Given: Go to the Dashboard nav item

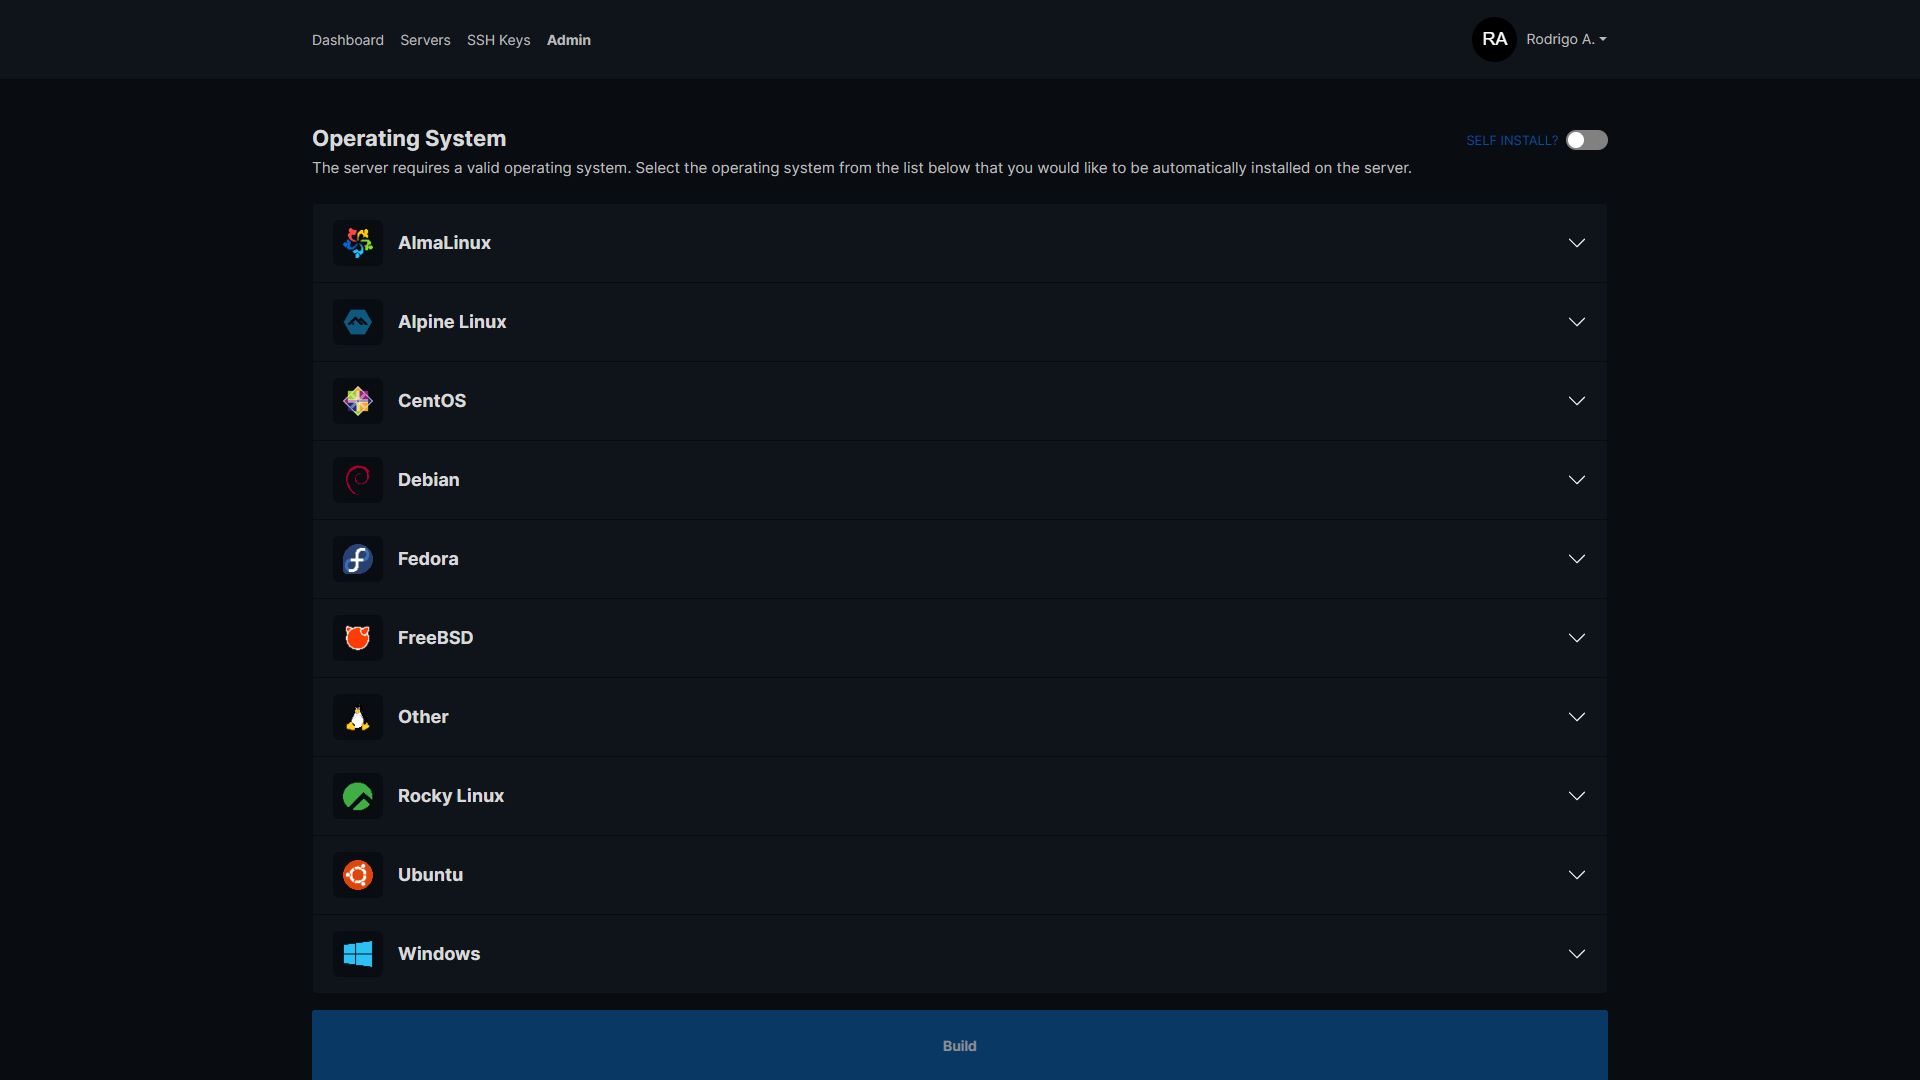Looking at the screenshot, I should point(348,40).
